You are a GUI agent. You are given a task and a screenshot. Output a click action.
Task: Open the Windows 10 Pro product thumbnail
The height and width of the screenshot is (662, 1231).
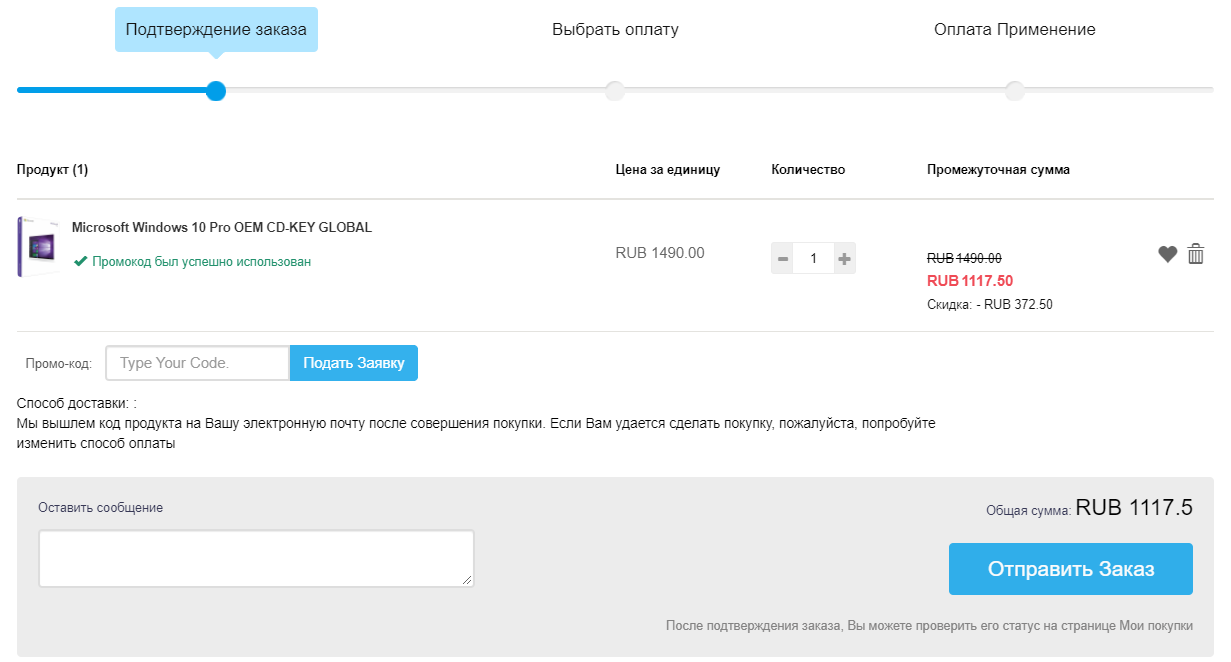click(37, 247)
